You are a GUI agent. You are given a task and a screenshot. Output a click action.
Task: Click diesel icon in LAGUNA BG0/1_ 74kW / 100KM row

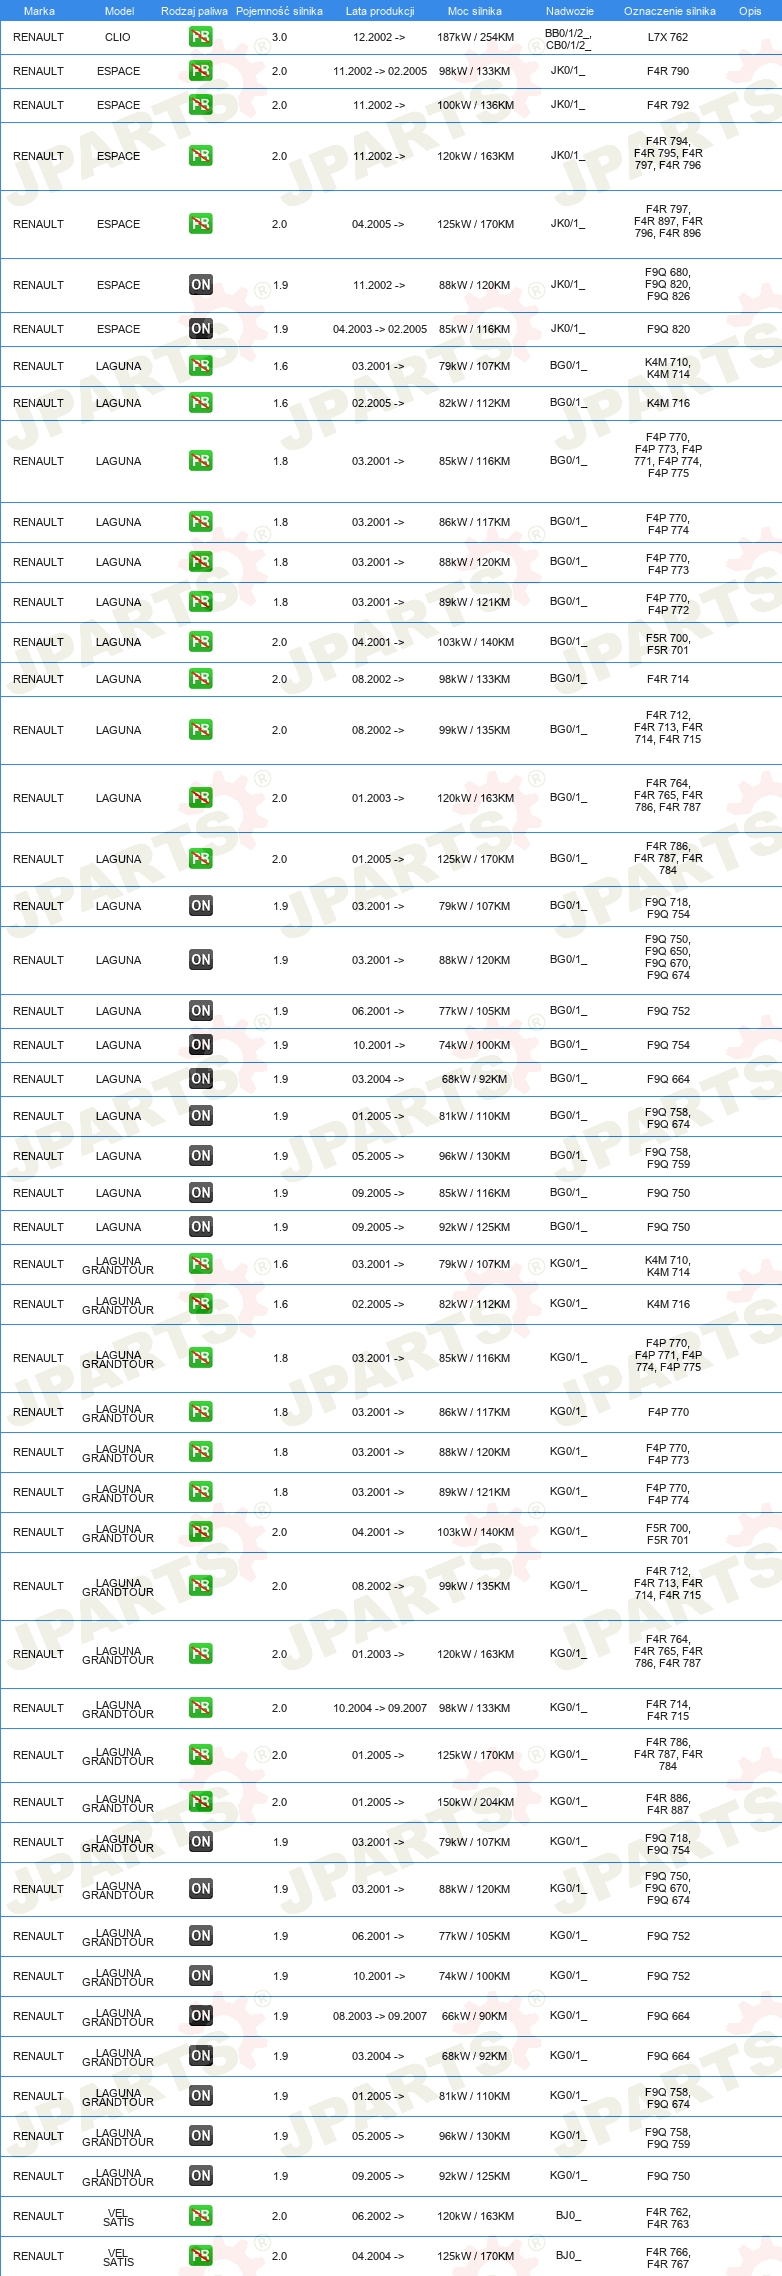[x=201, y=1045]
